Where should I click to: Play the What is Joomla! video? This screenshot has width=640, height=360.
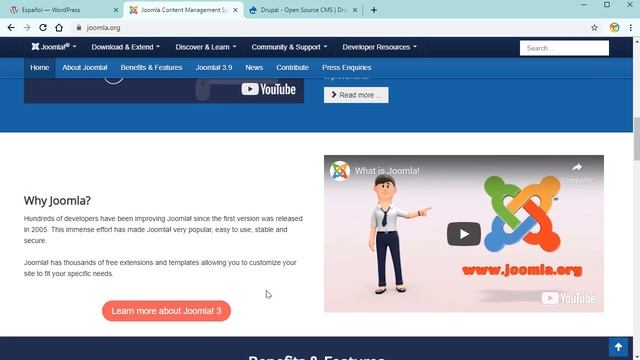click(464, 234)
